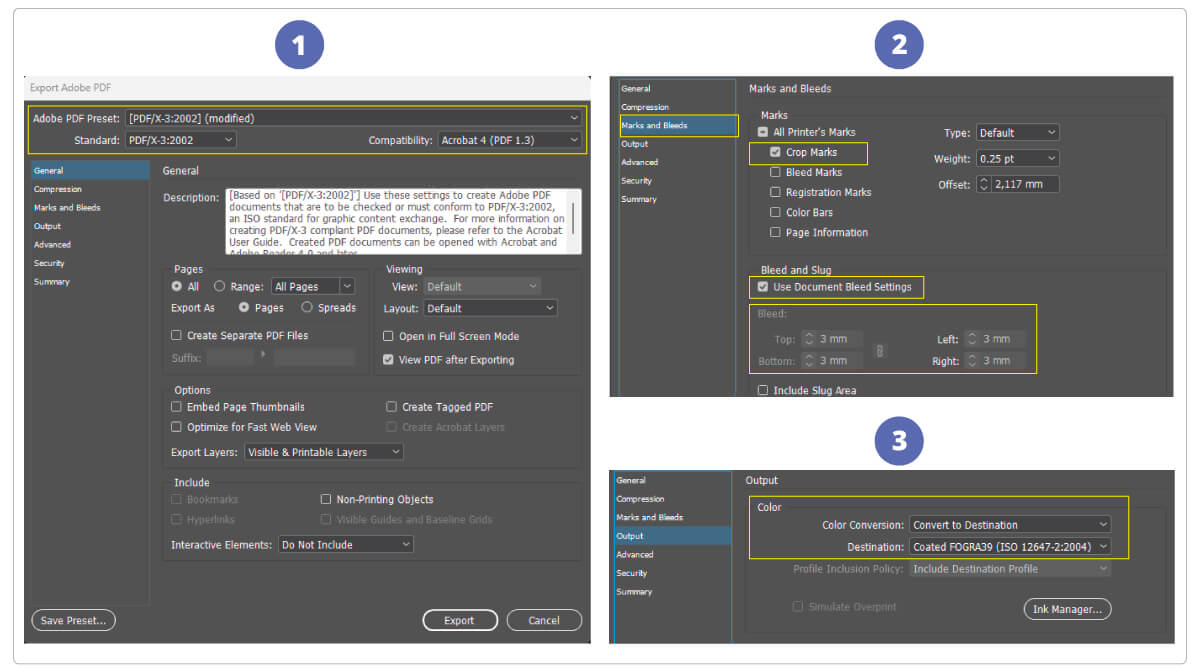
Task: Open the Color Conversion dropdown
Action: click(x=1010, y=525)
